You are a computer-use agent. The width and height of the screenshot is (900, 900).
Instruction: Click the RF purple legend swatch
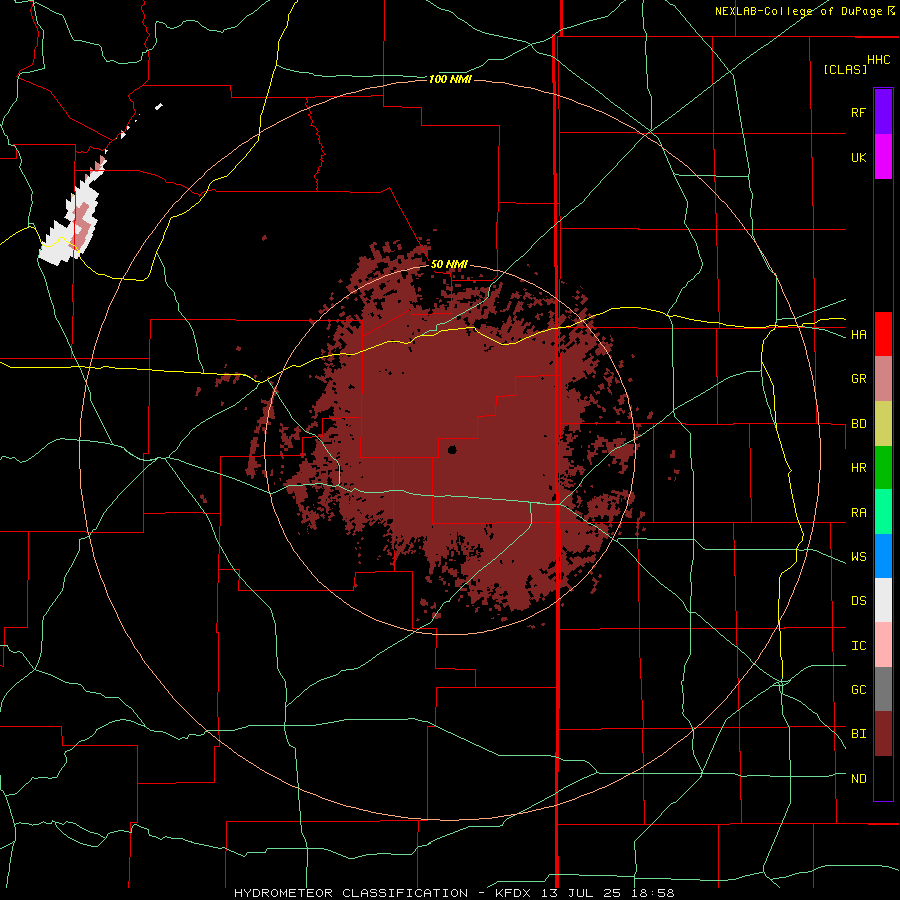883,112
